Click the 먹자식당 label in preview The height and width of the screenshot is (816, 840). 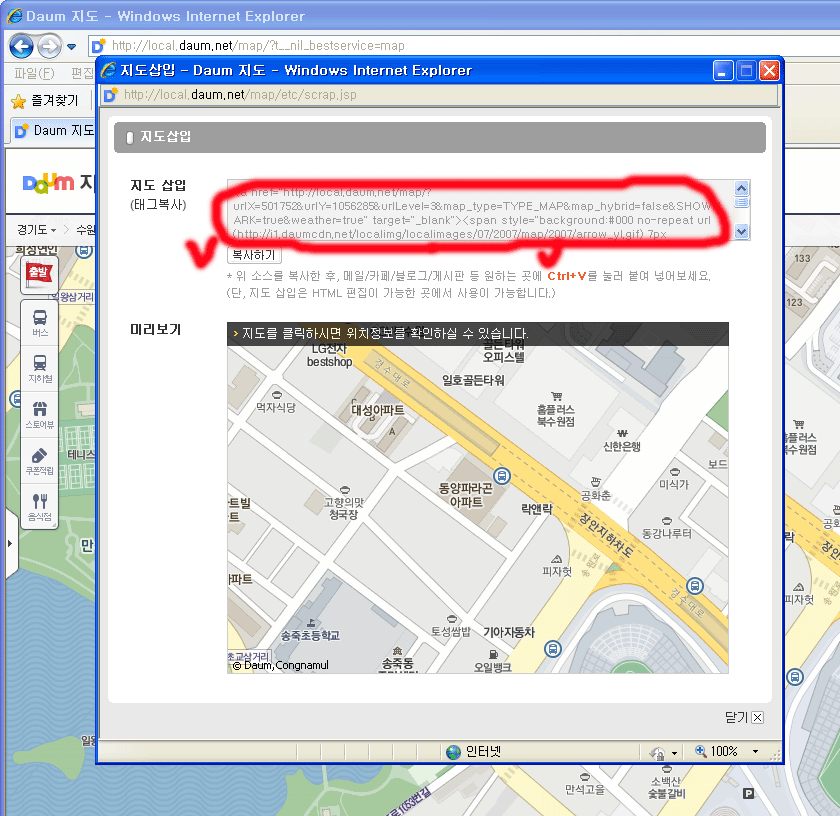pyautogui.click(x=275, y=407)
